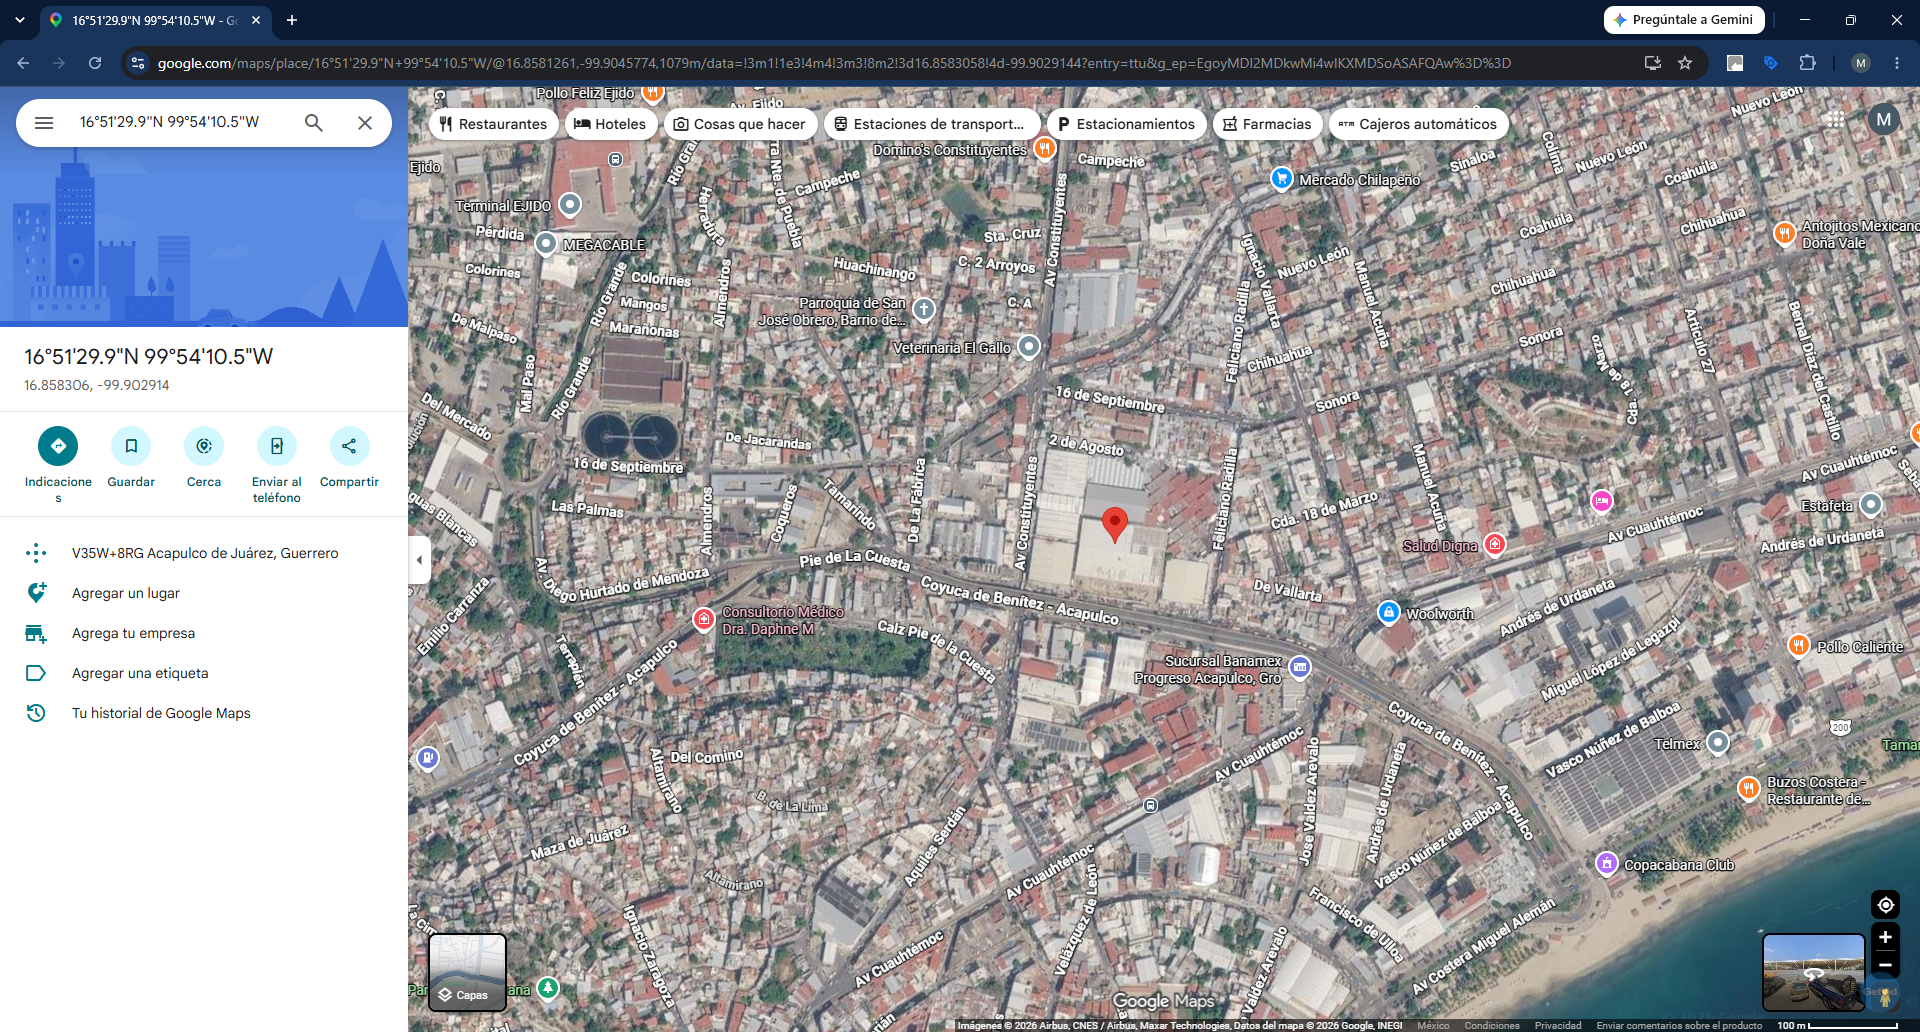
Task: Bookmark page with star icon
Action: pos(1685,63)
